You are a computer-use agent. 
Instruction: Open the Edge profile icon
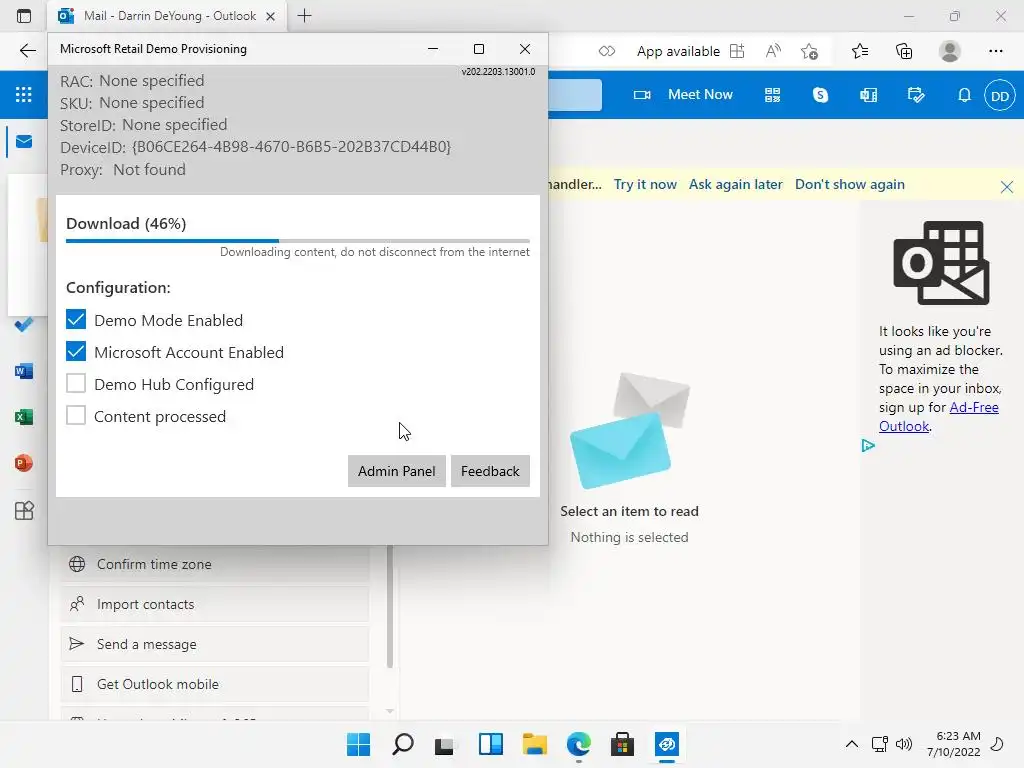pyautogui.click(x=950, y=51)
